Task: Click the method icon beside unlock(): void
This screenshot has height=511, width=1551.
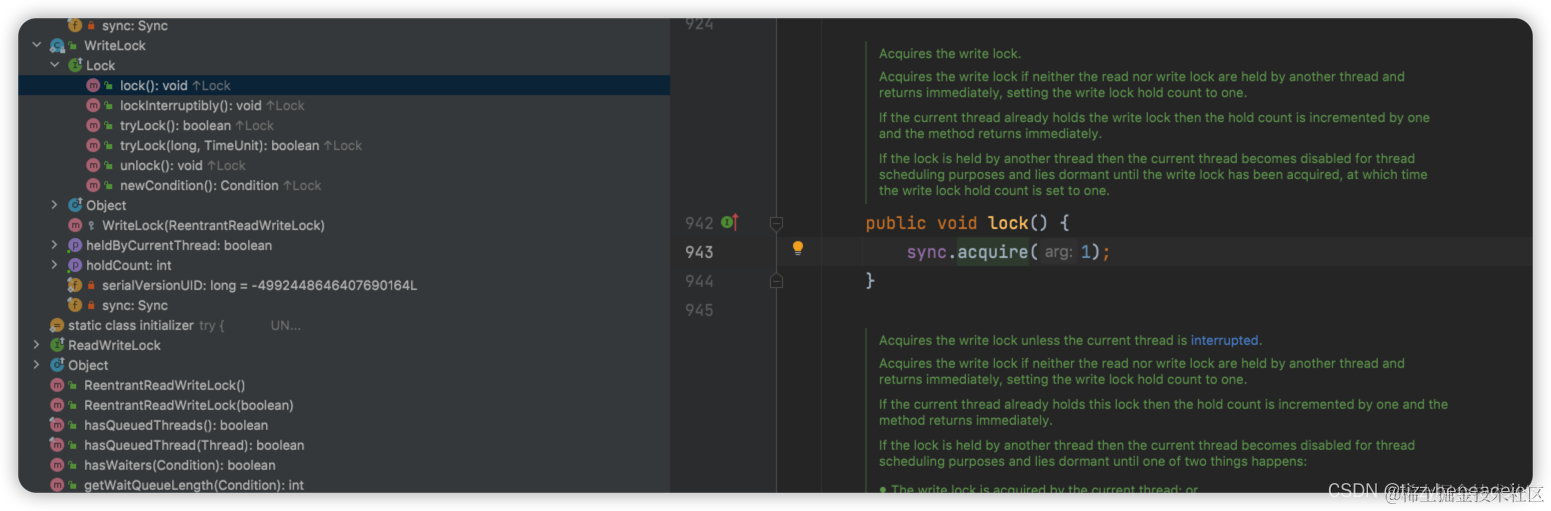Action: [93, 166]
